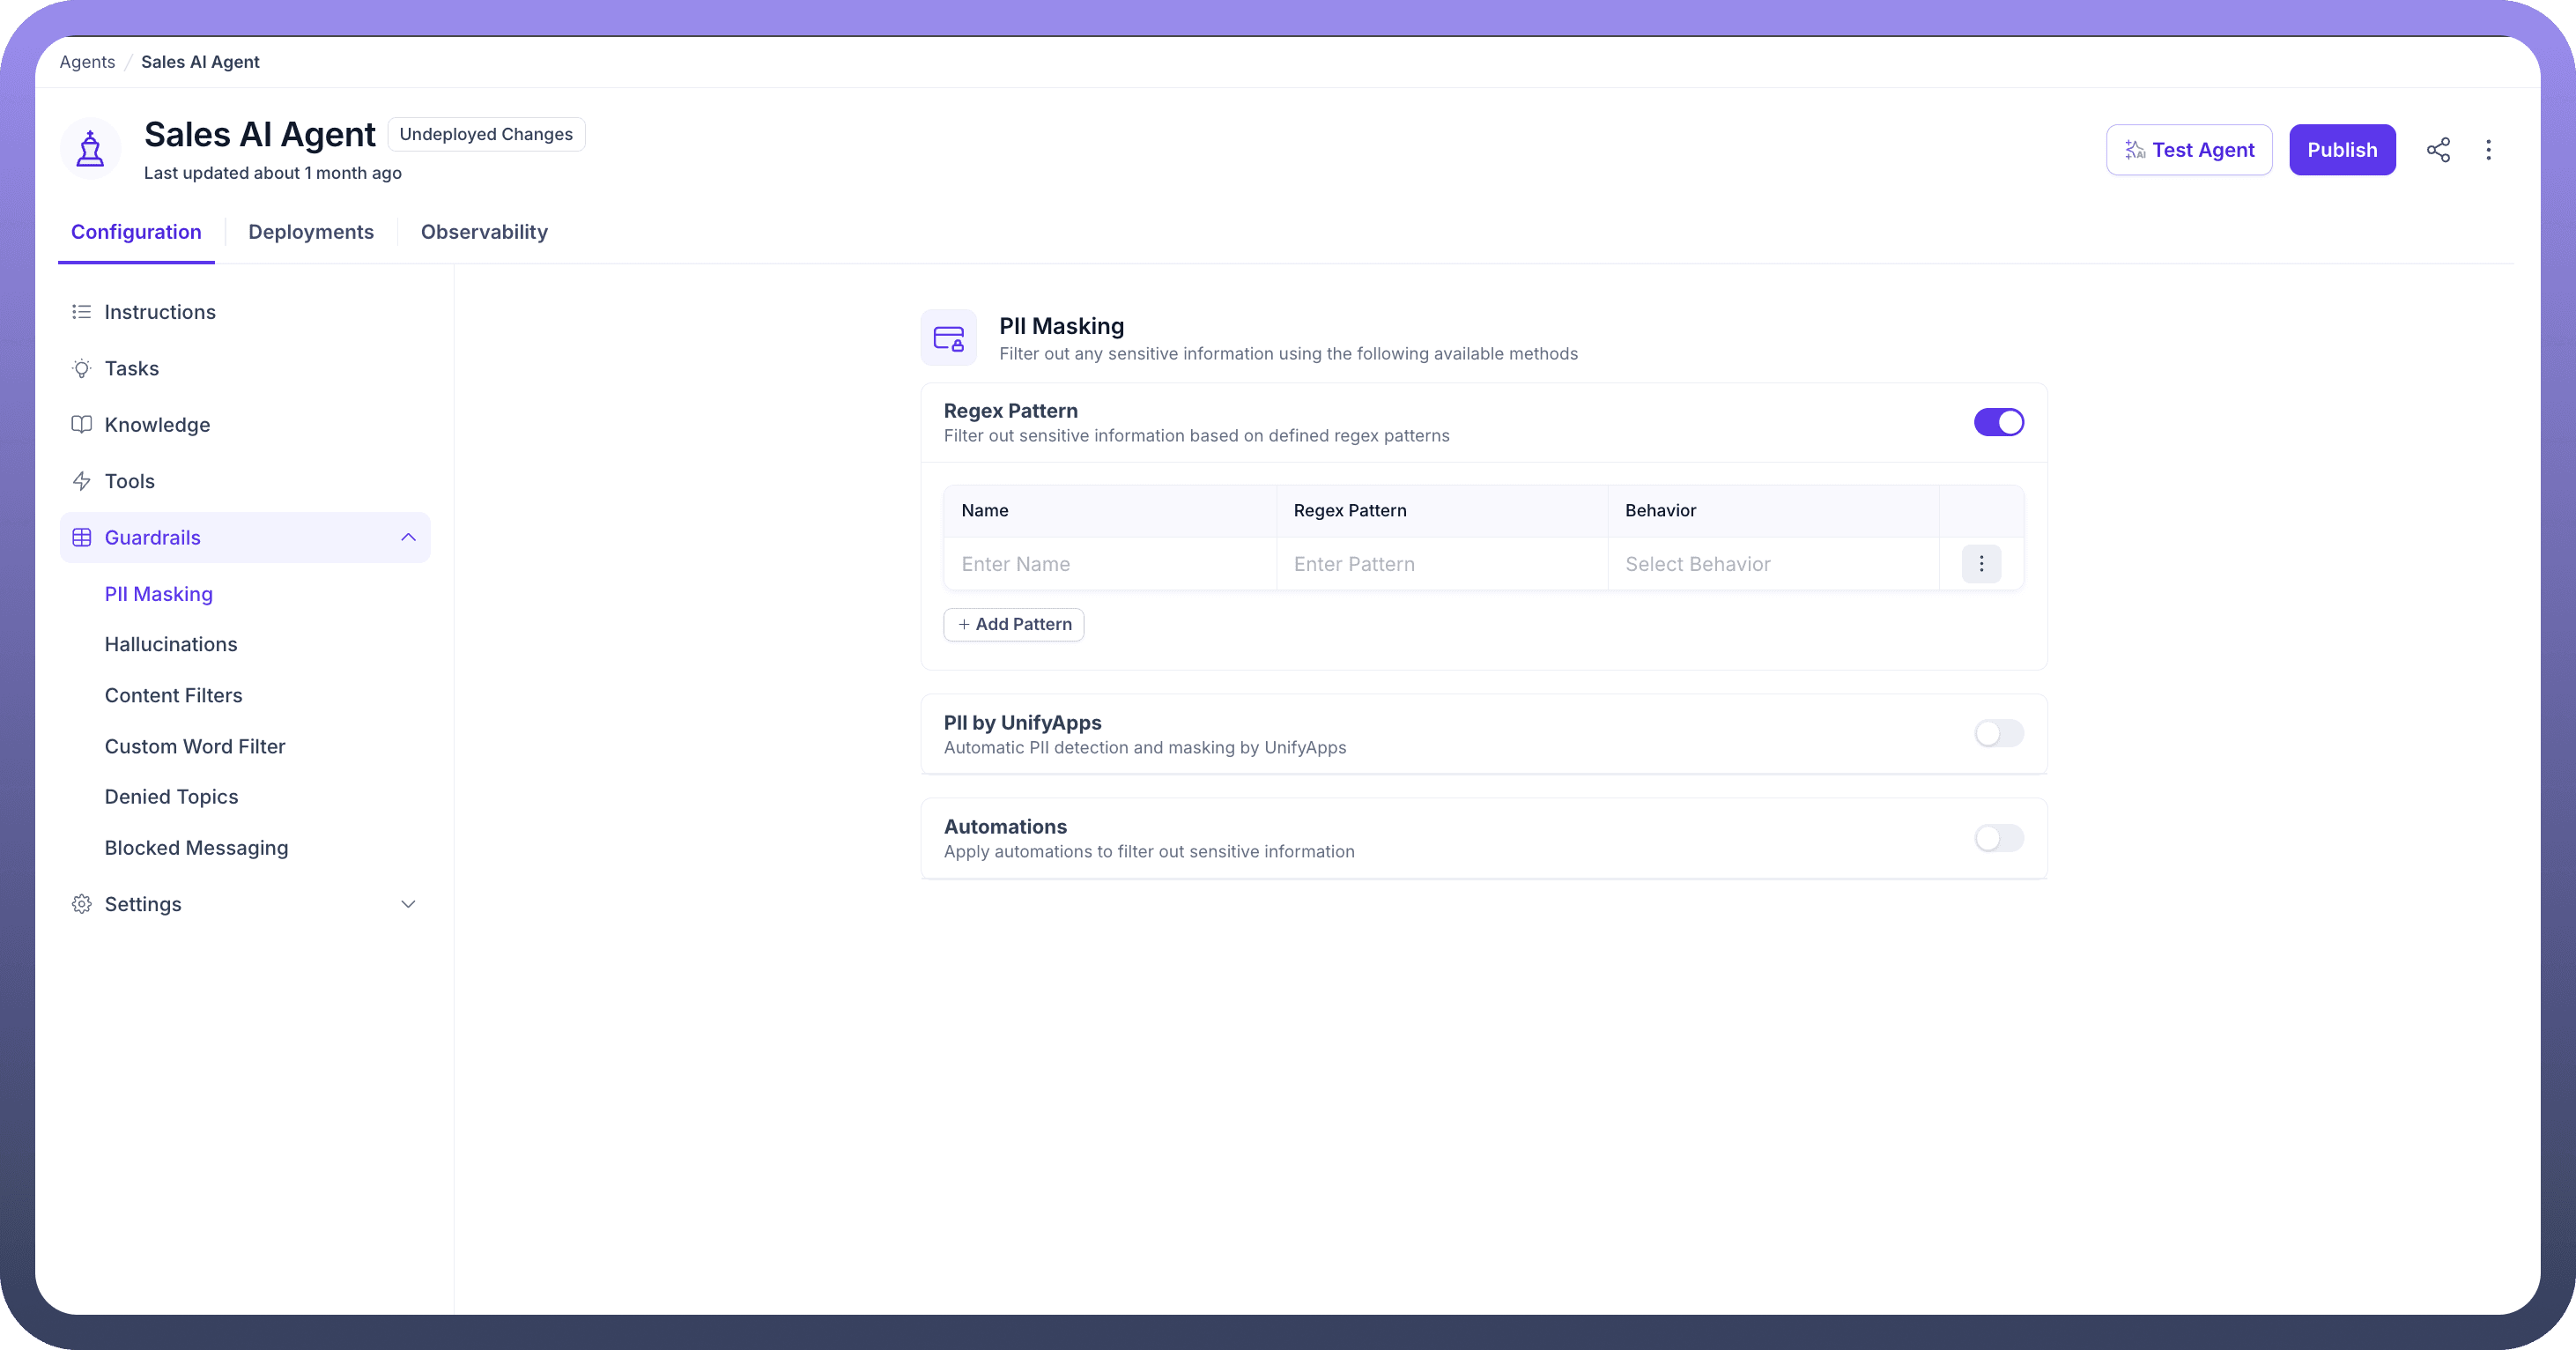Click the share icon near Publish

(2438, 150)
